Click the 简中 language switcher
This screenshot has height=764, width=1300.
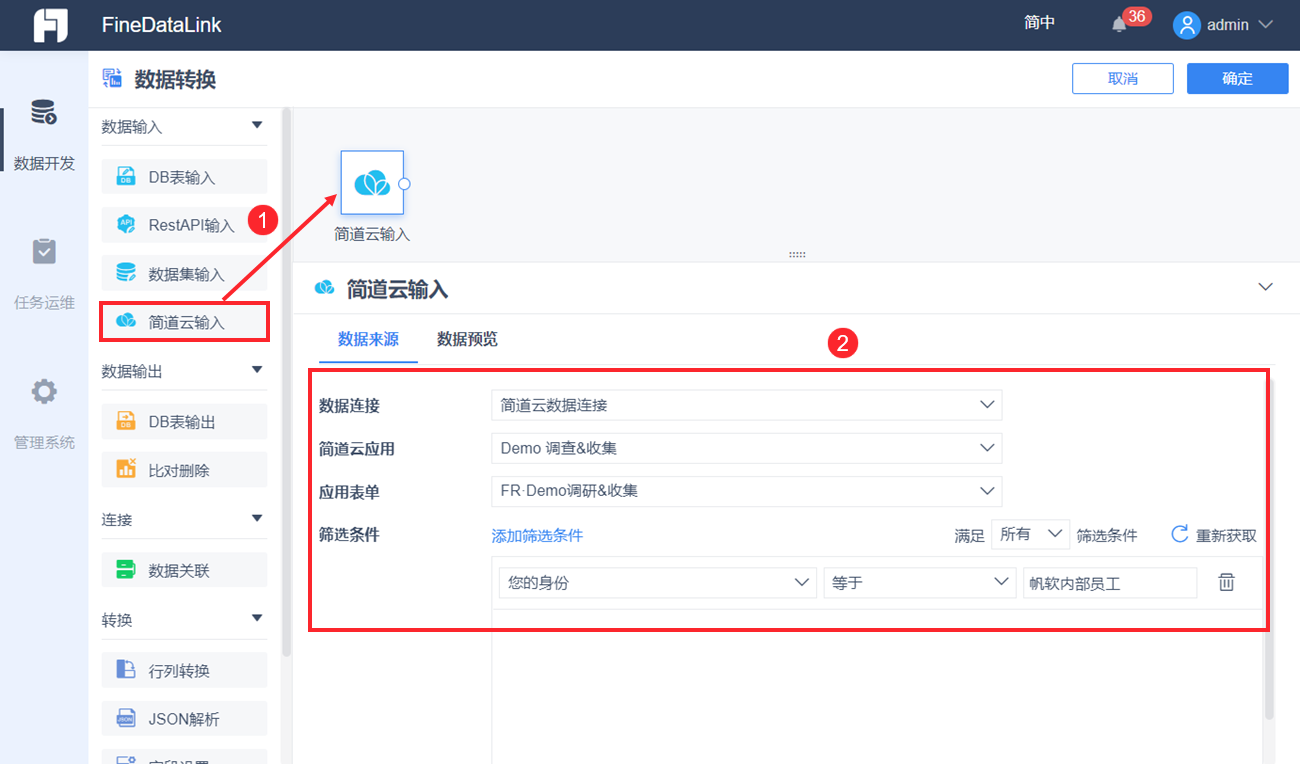(x=1040, y=23)
